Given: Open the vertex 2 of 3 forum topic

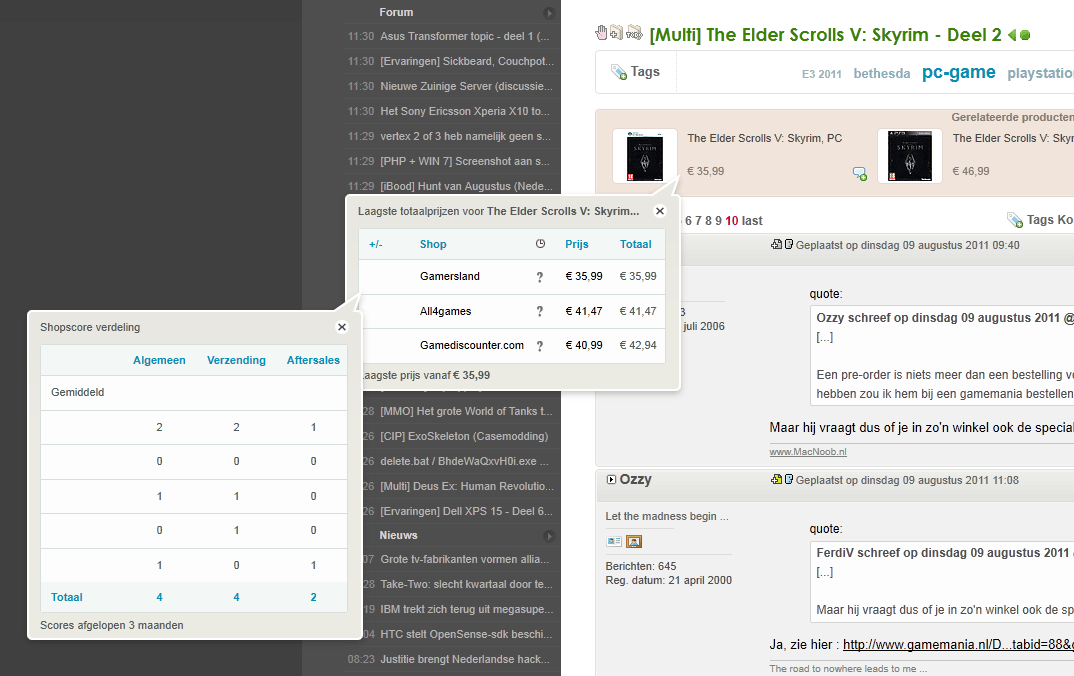Looking at the screenshot, I should [466, 136].
